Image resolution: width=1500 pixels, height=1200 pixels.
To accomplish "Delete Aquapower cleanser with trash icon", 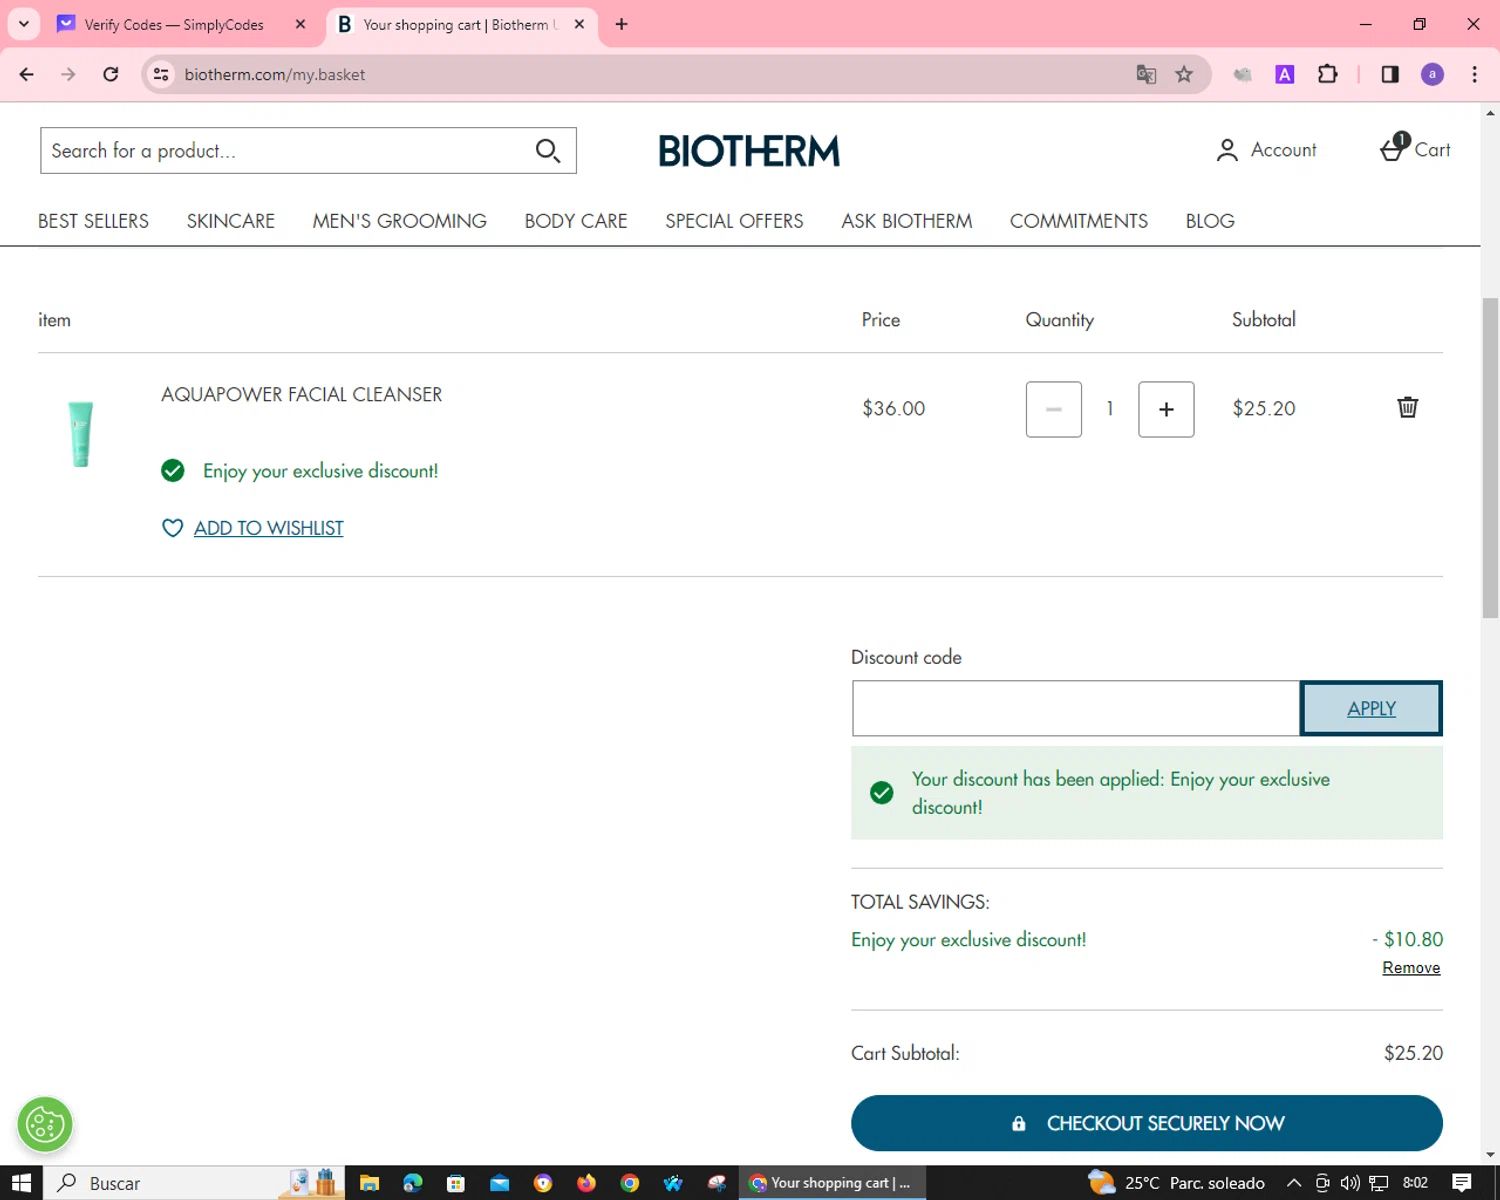I will tap(1407, 407).
